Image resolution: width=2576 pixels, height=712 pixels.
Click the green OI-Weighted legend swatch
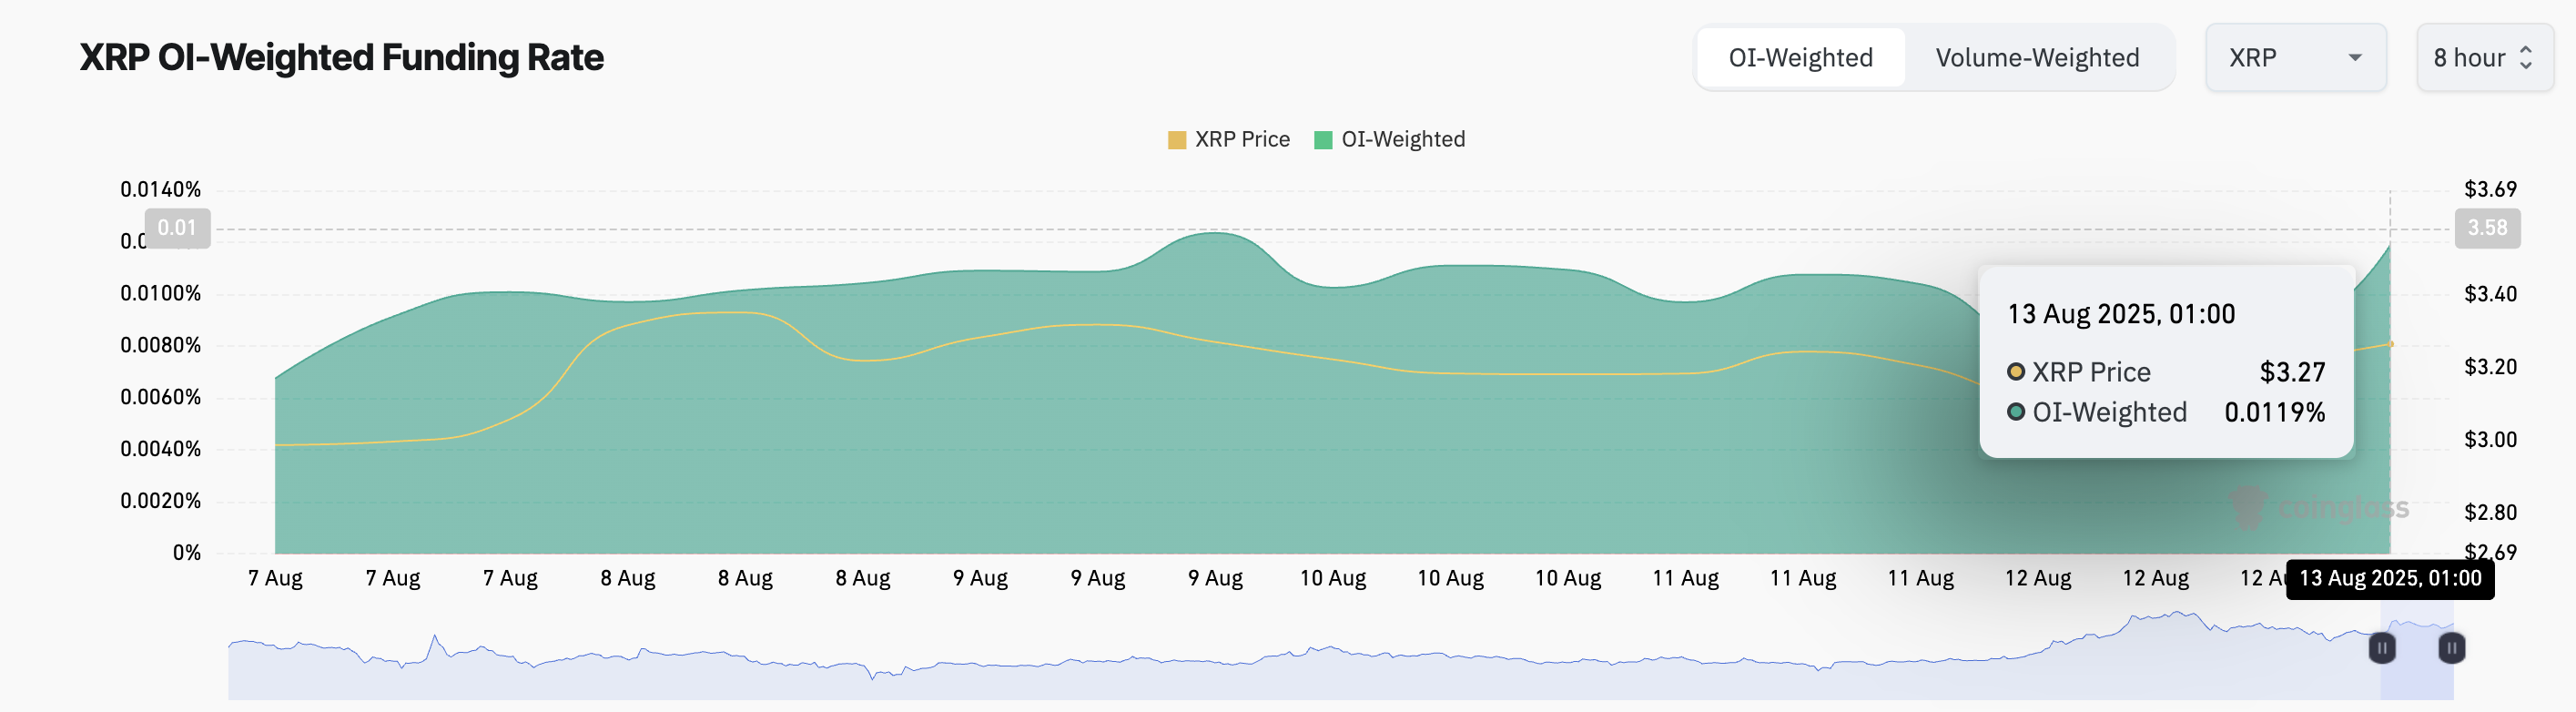pyautogui.click(x=1323, y=140)
